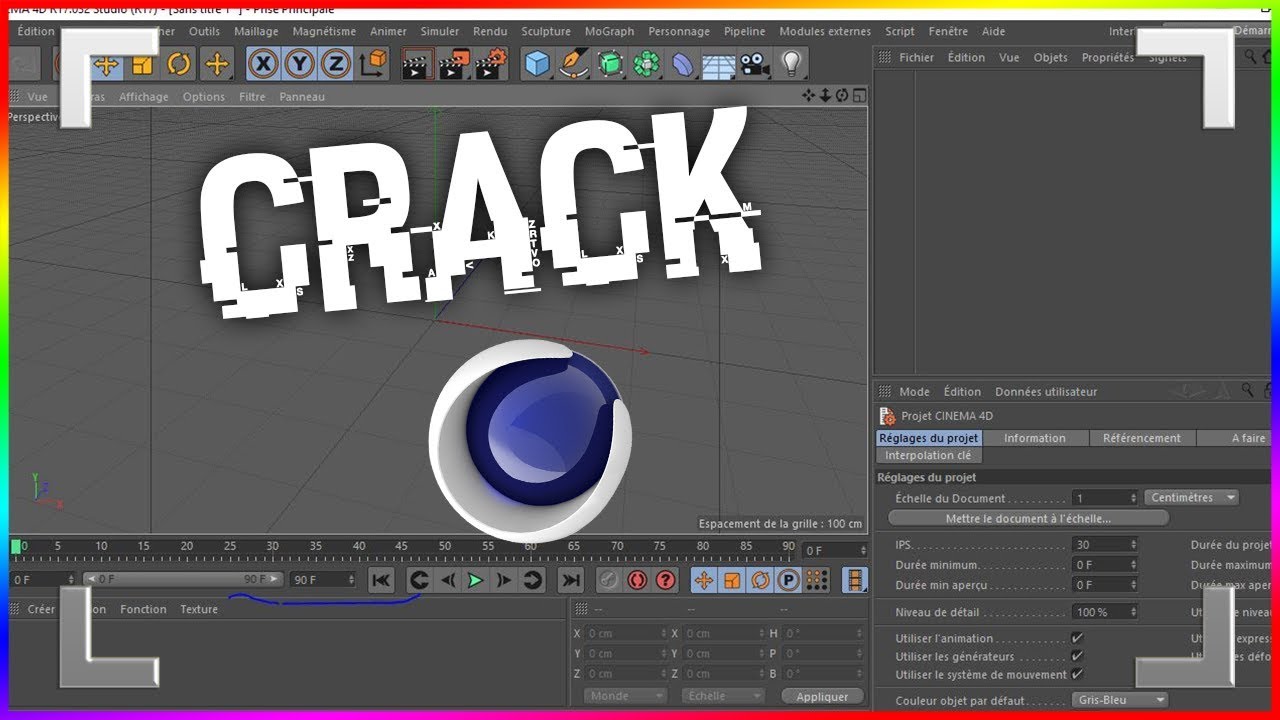Click the viewport pan navigation icon
This screenshot has width=1280, height=720.
(808, 95)
